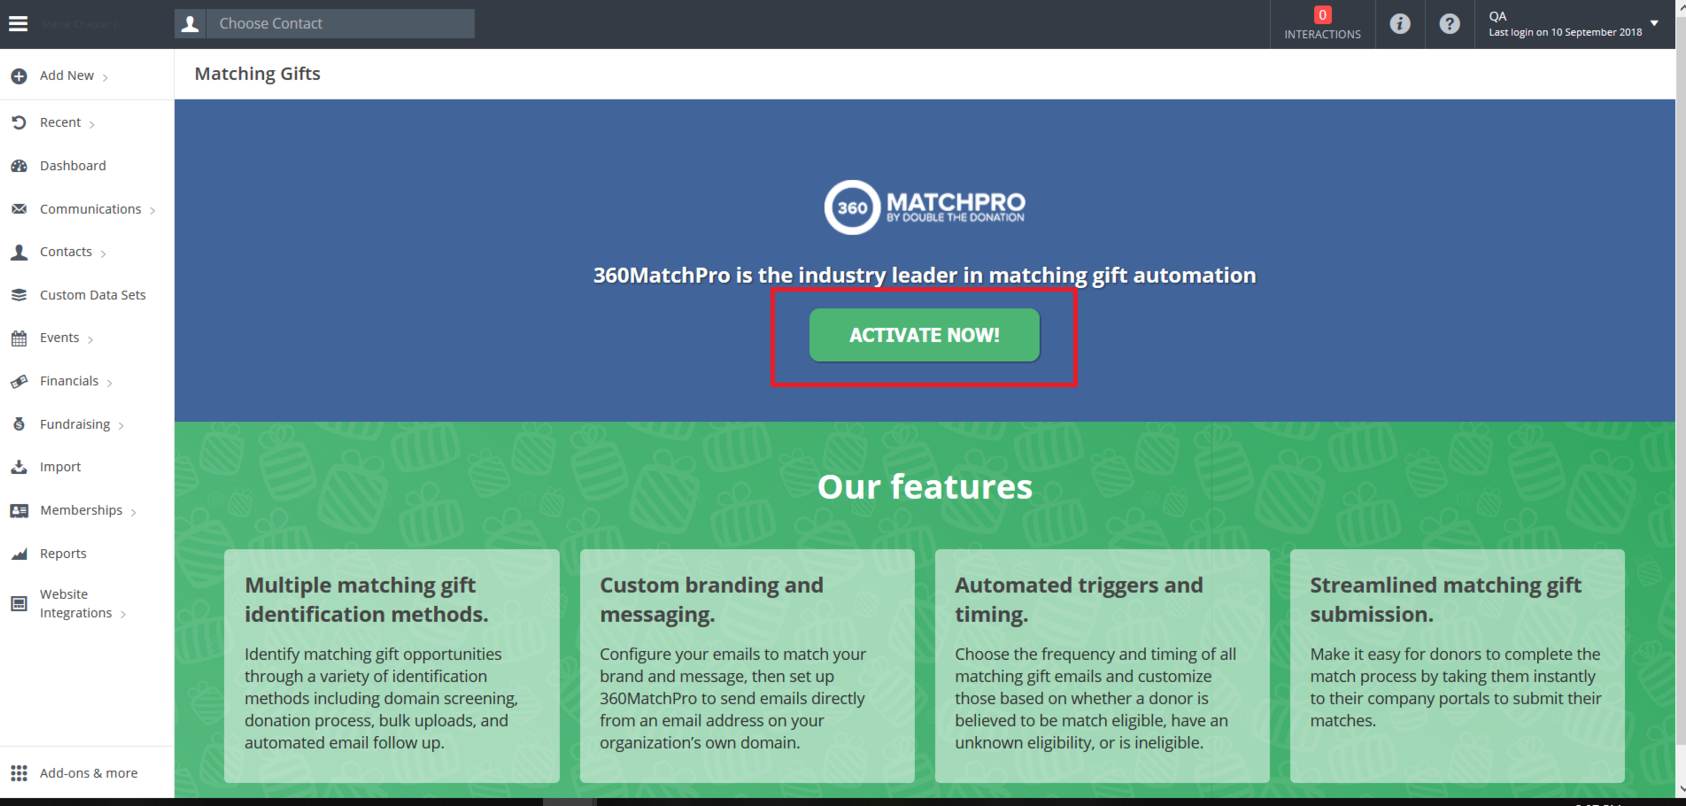
Task: Expand the Fundraising submenu arrow
Action: 121,425
